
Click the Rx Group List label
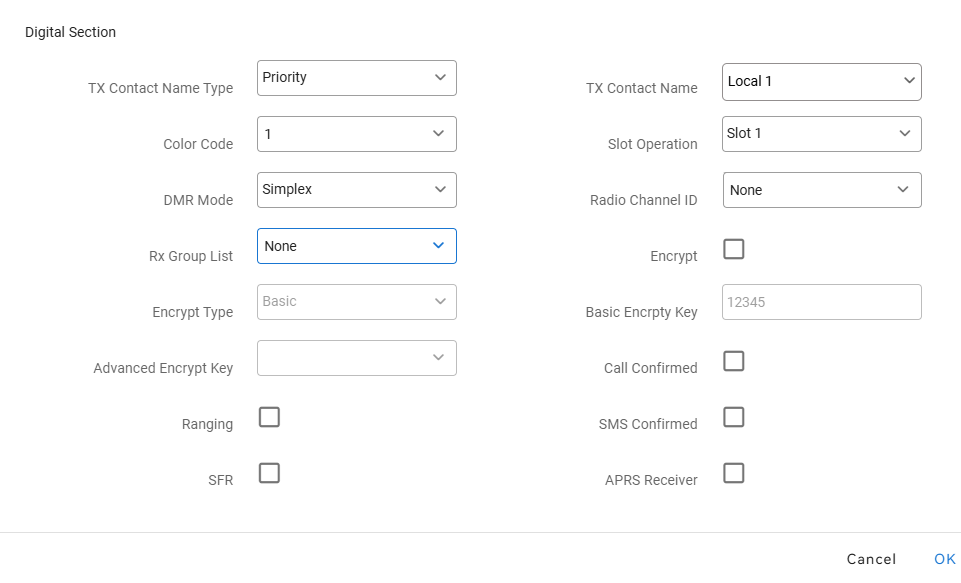[x=191, y=256]
